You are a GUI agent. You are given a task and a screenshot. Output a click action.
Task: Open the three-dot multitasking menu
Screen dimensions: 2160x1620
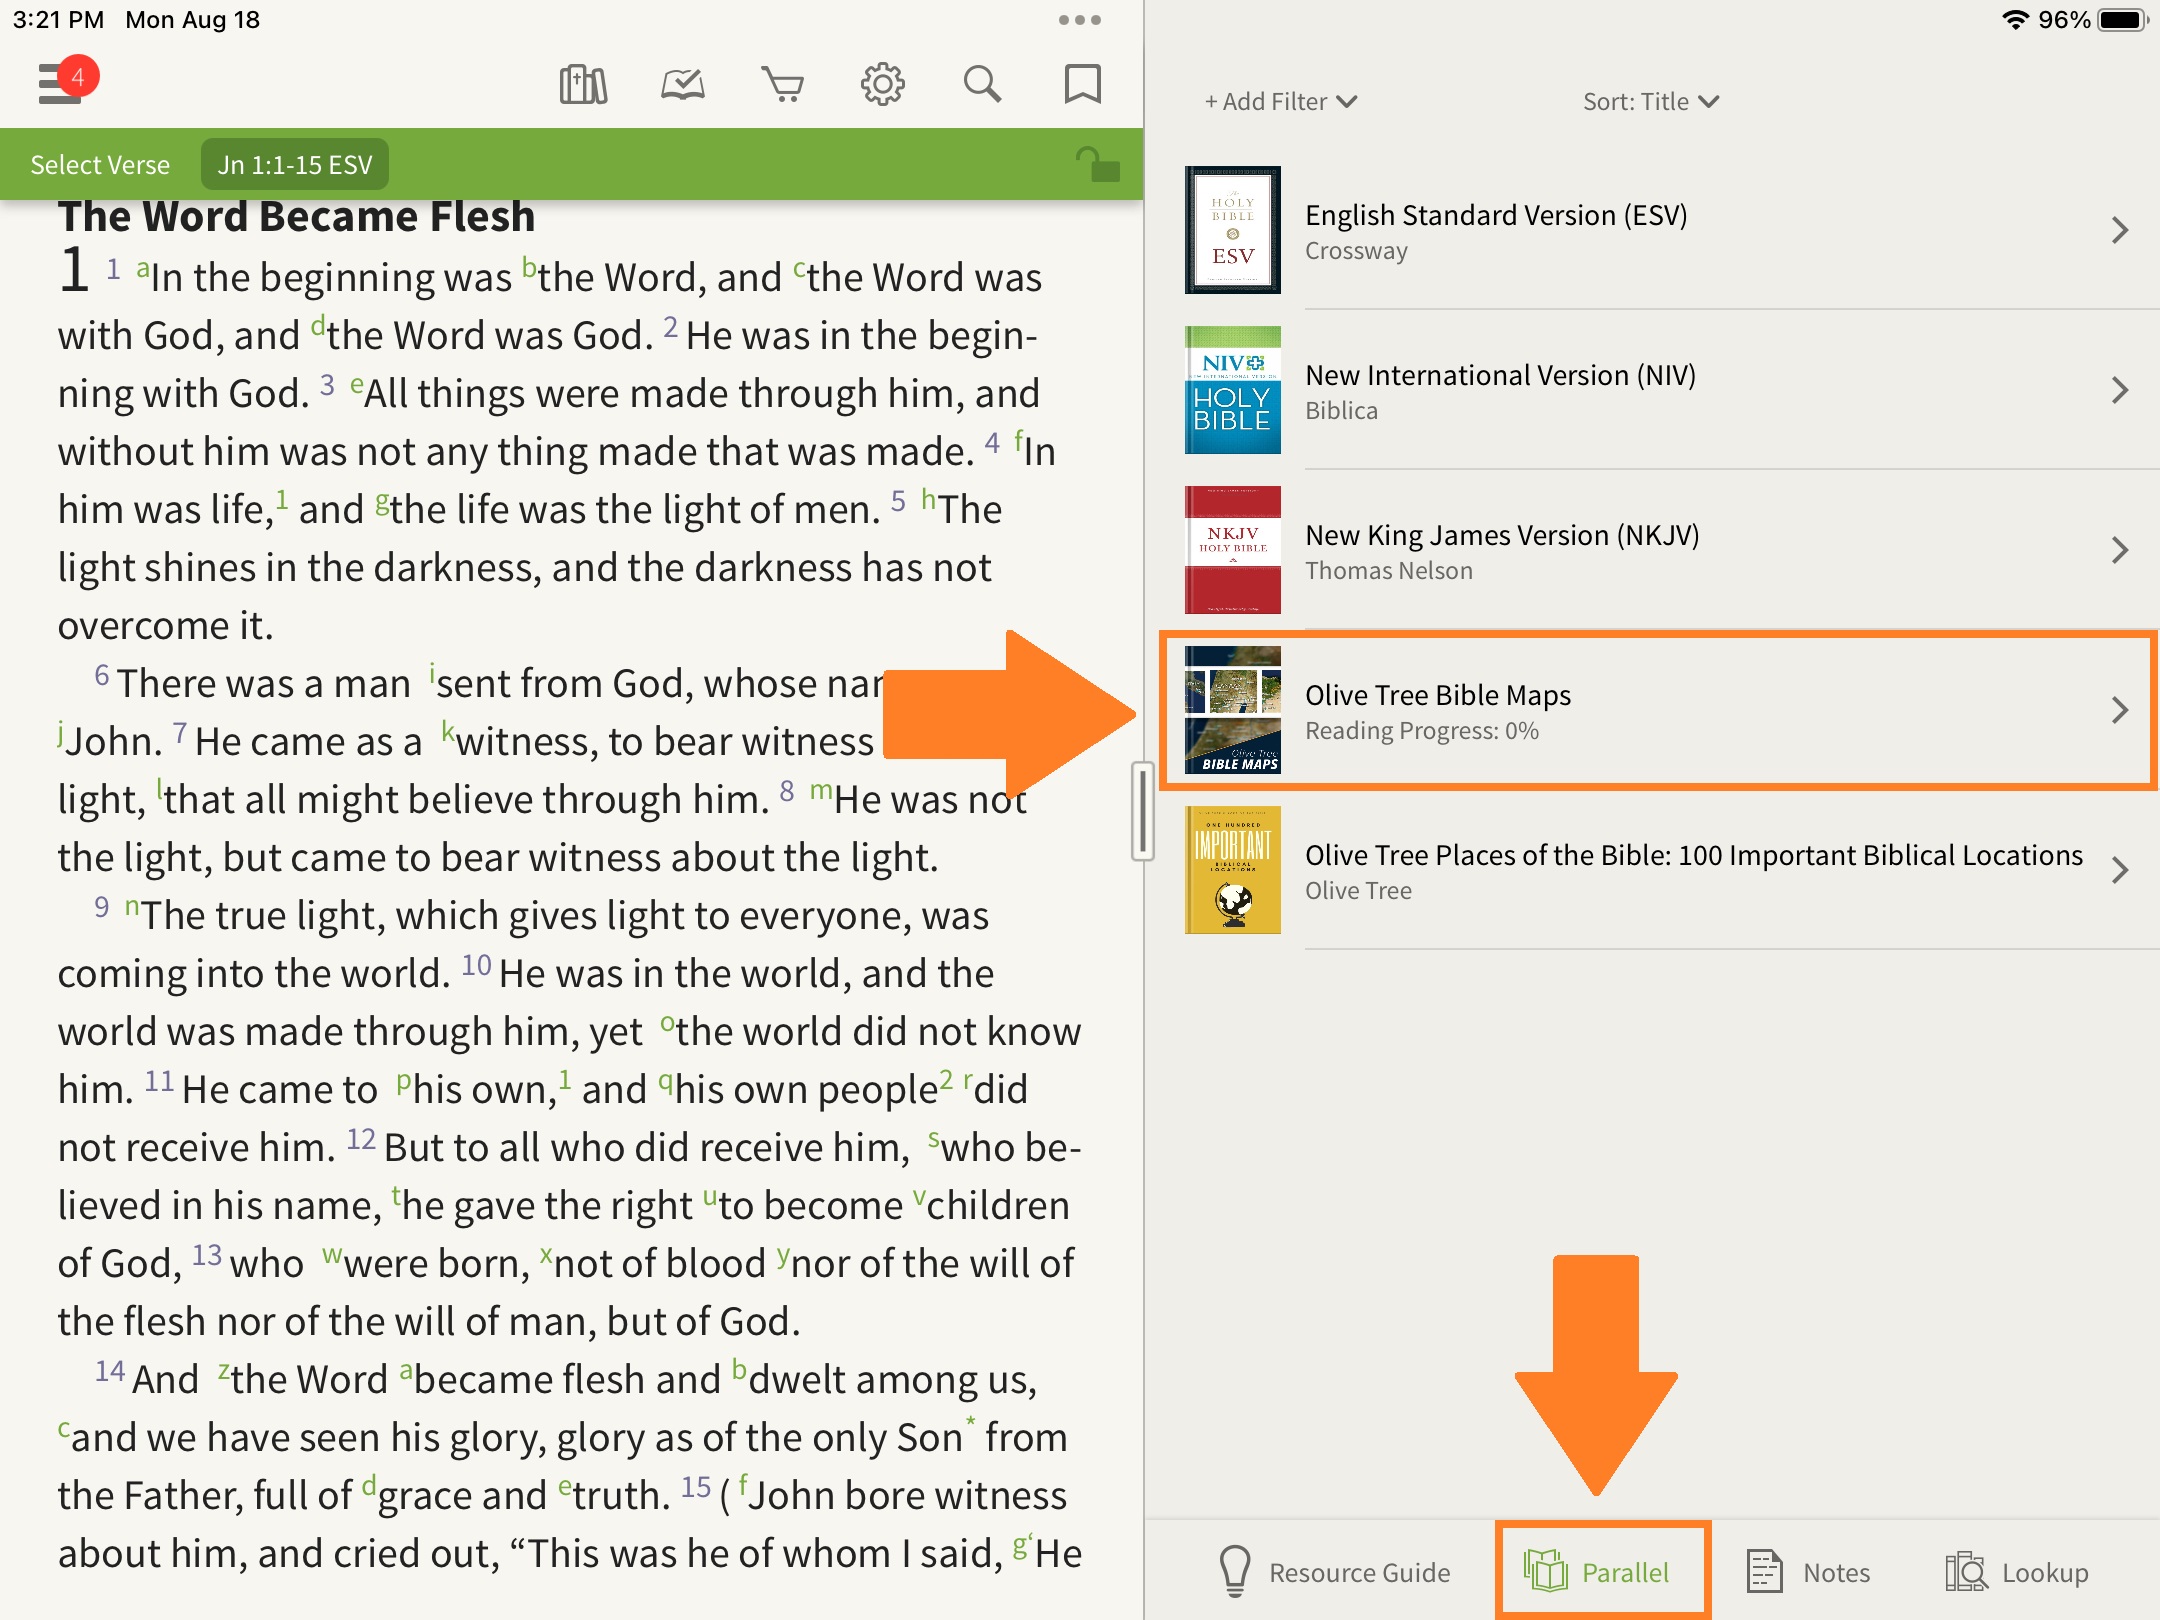(x=1079, y=20)
